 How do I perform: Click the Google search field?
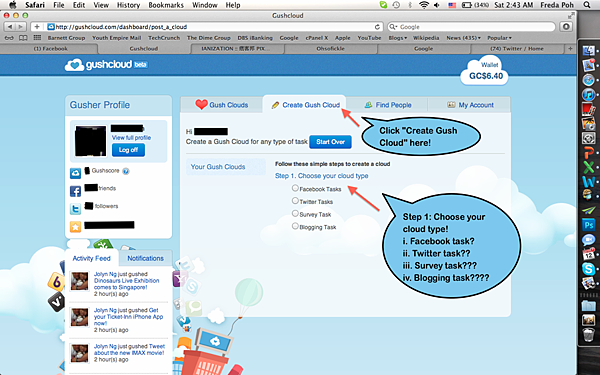[x=471, y=27]
